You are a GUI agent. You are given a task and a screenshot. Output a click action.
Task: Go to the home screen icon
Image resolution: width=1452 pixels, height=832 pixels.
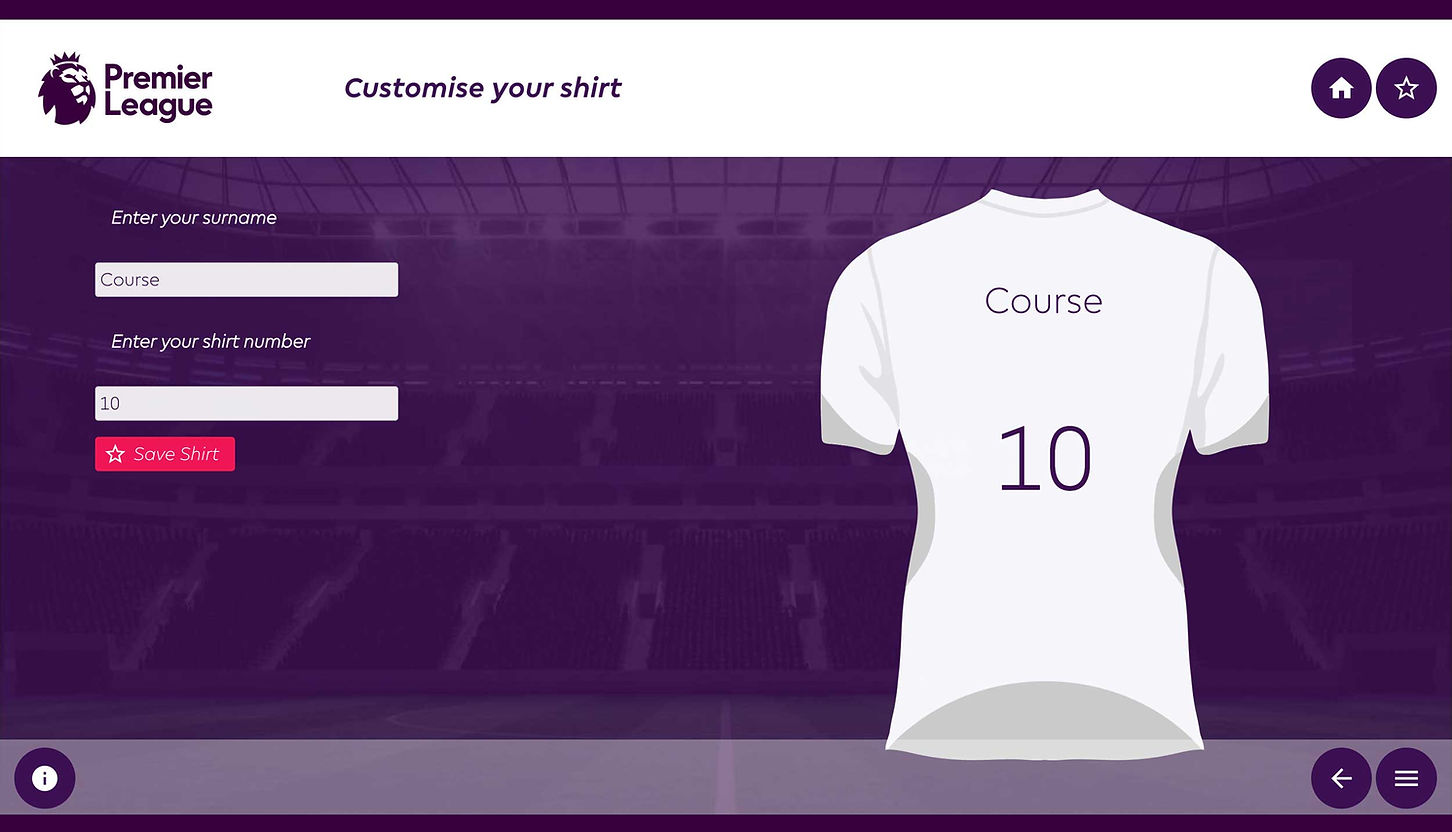point(1340,88)
